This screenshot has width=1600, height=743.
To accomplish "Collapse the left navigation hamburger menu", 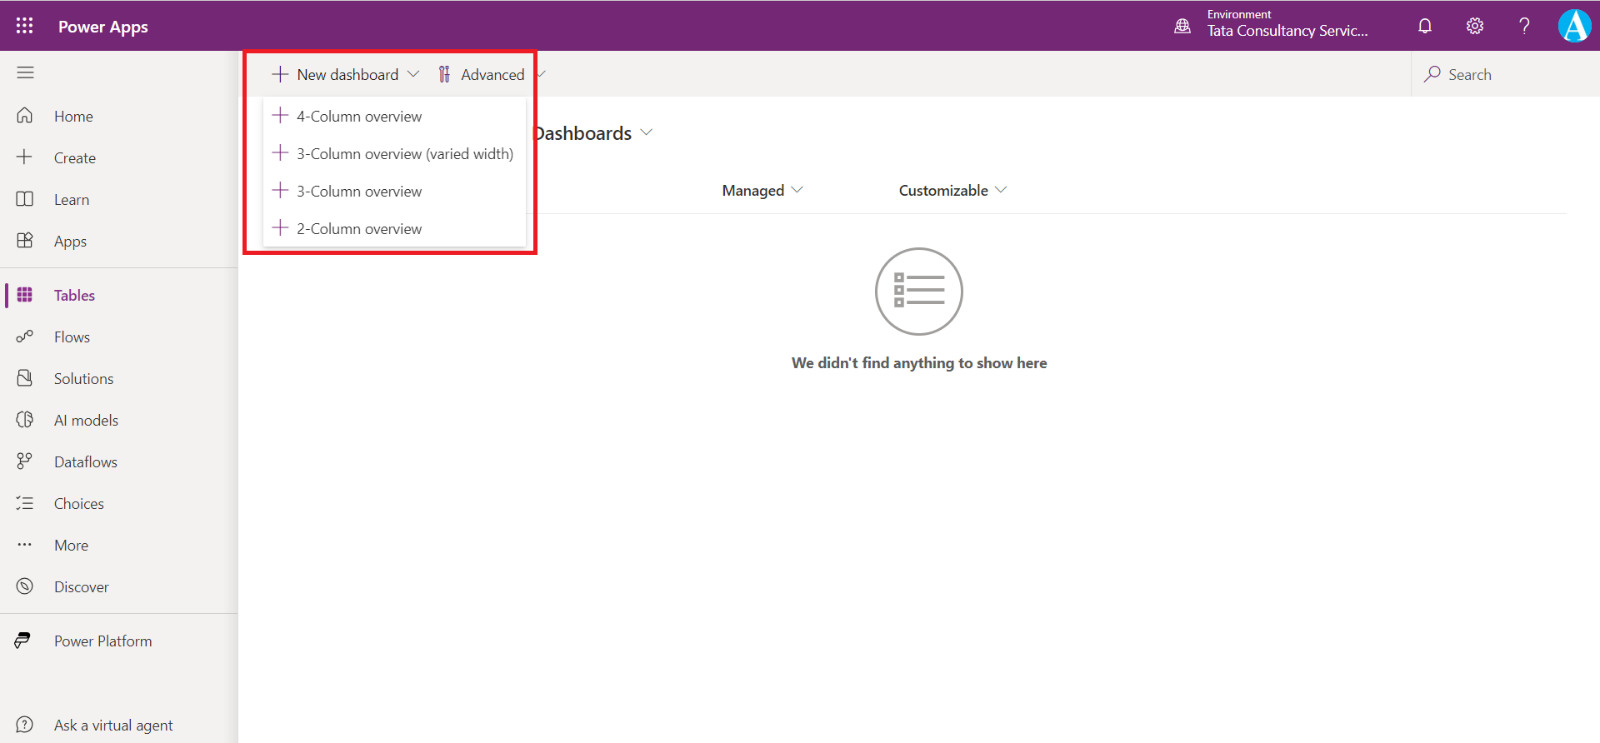I will [25, 73].
